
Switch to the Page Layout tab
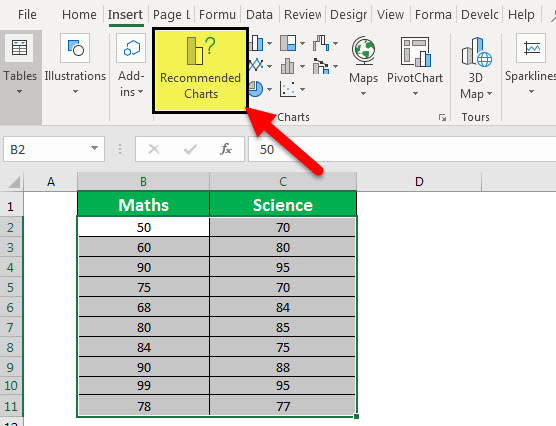click(172, 15)
